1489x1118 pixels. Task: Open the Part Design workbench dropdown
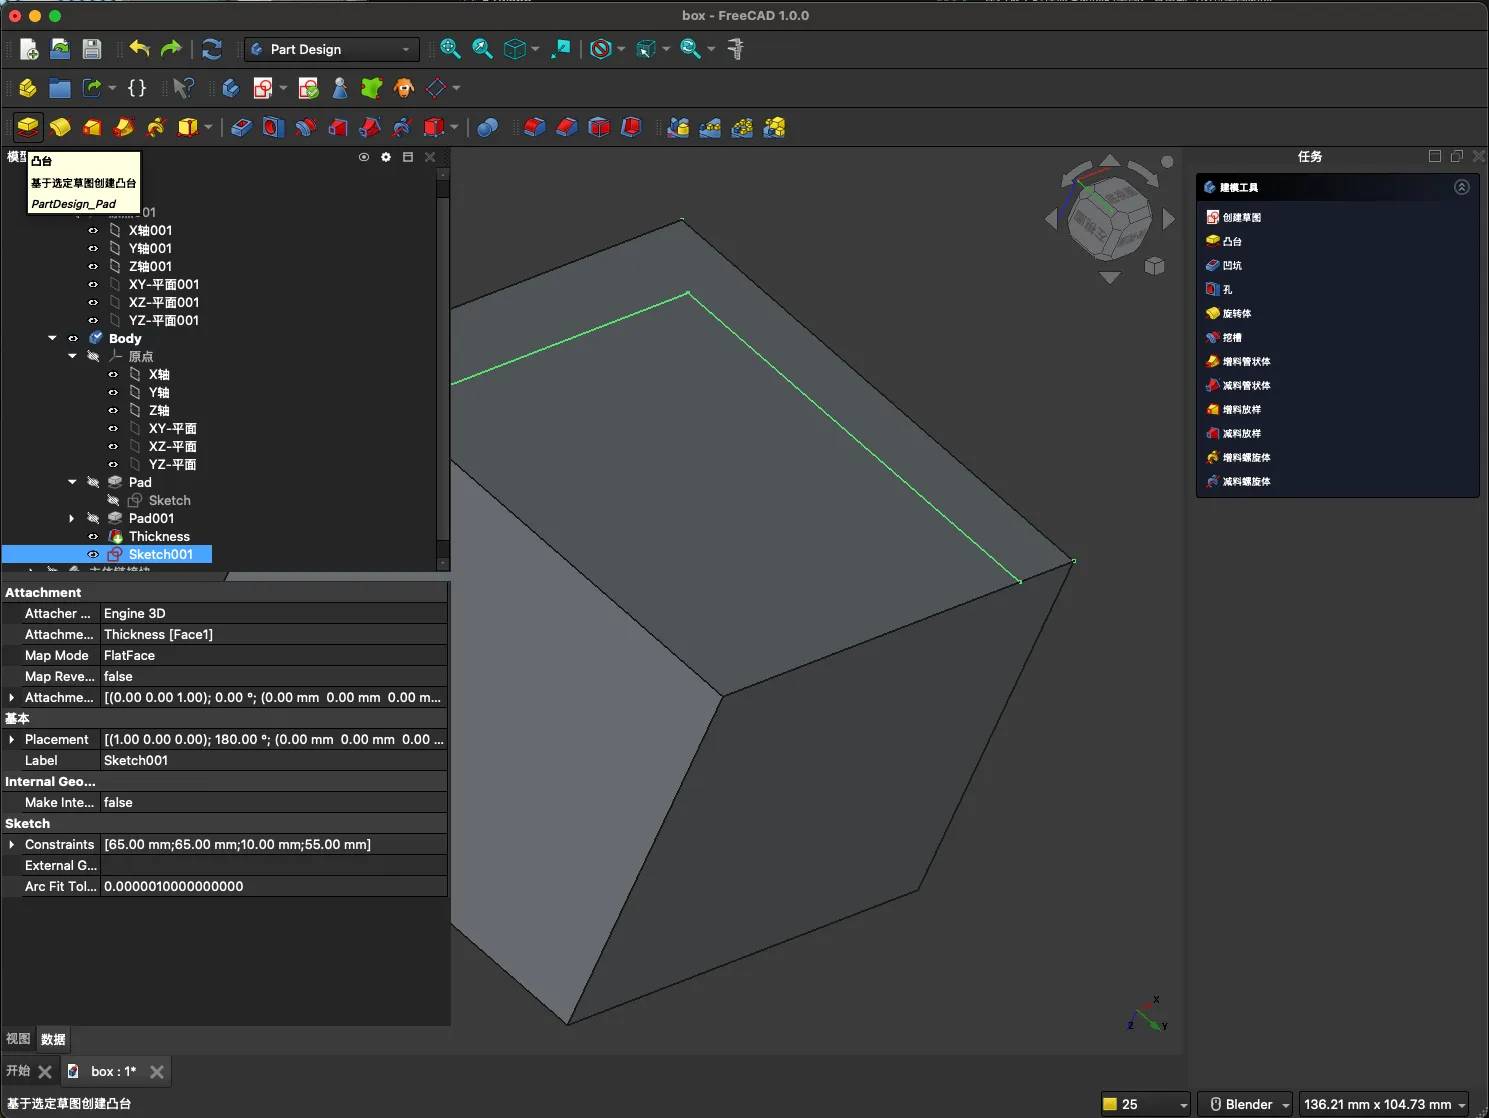point(331,49)
